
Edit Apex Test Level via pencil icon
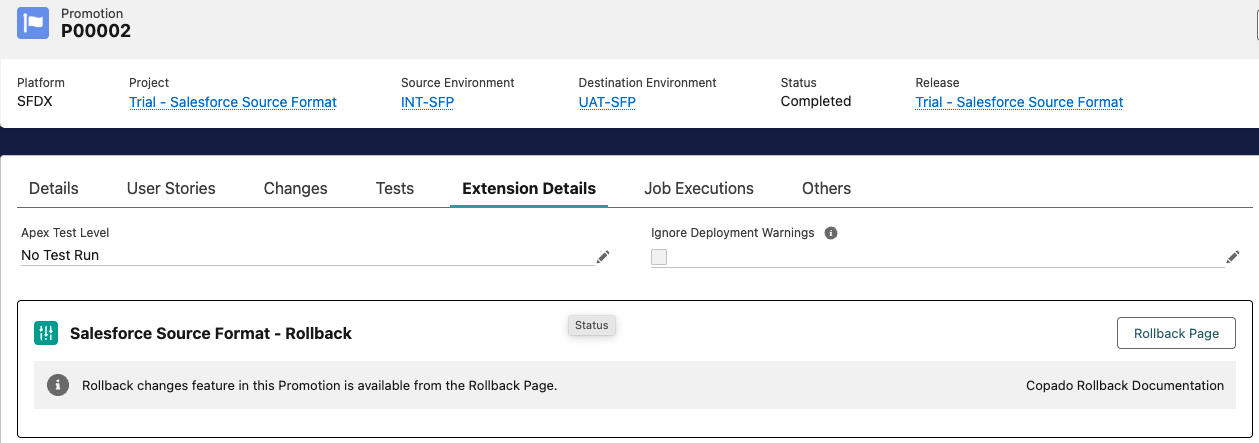click(x=602, y=257)
